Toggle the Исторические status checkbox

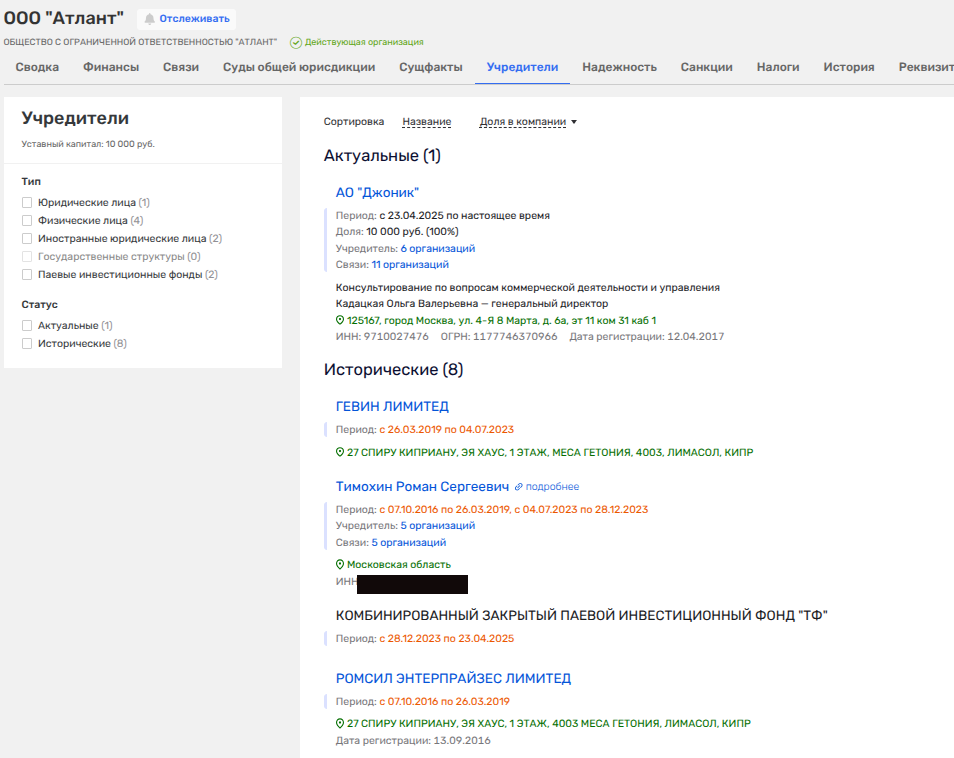point(27,344)
